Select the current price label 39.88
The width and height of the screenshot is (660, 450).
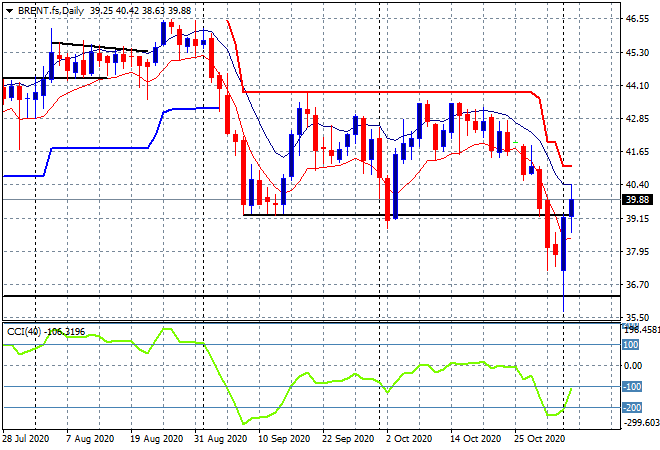pos(637,200)
